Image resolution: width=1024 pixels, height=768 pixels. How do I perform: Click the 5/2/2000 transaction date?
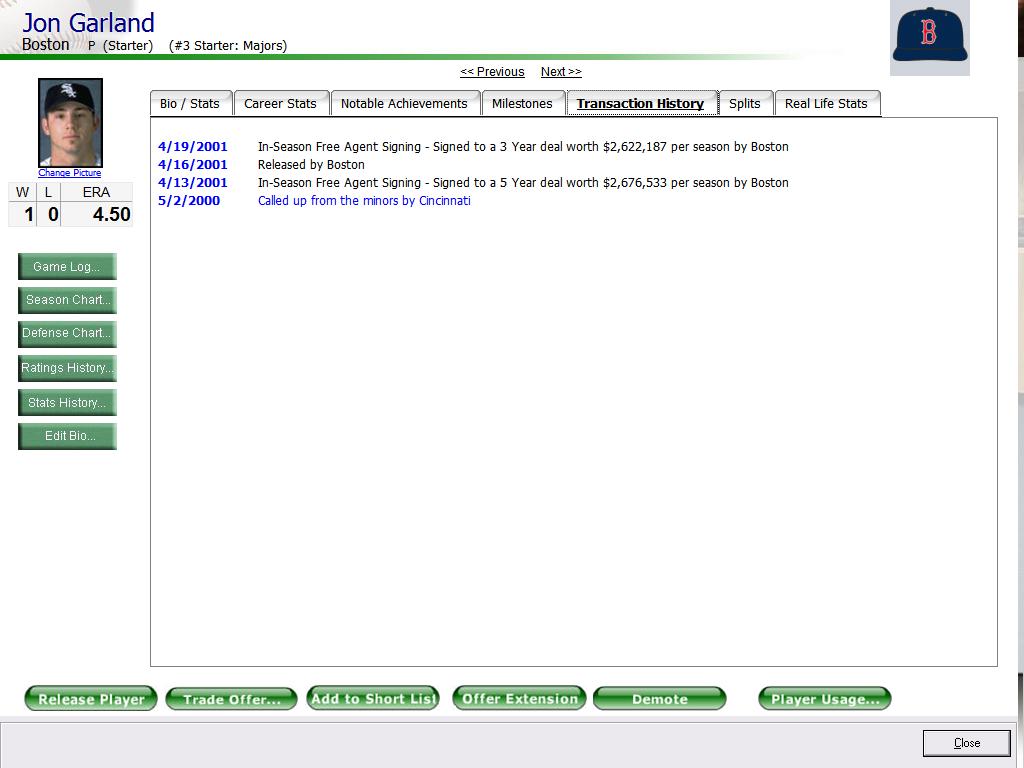click(x=189, y=201)
